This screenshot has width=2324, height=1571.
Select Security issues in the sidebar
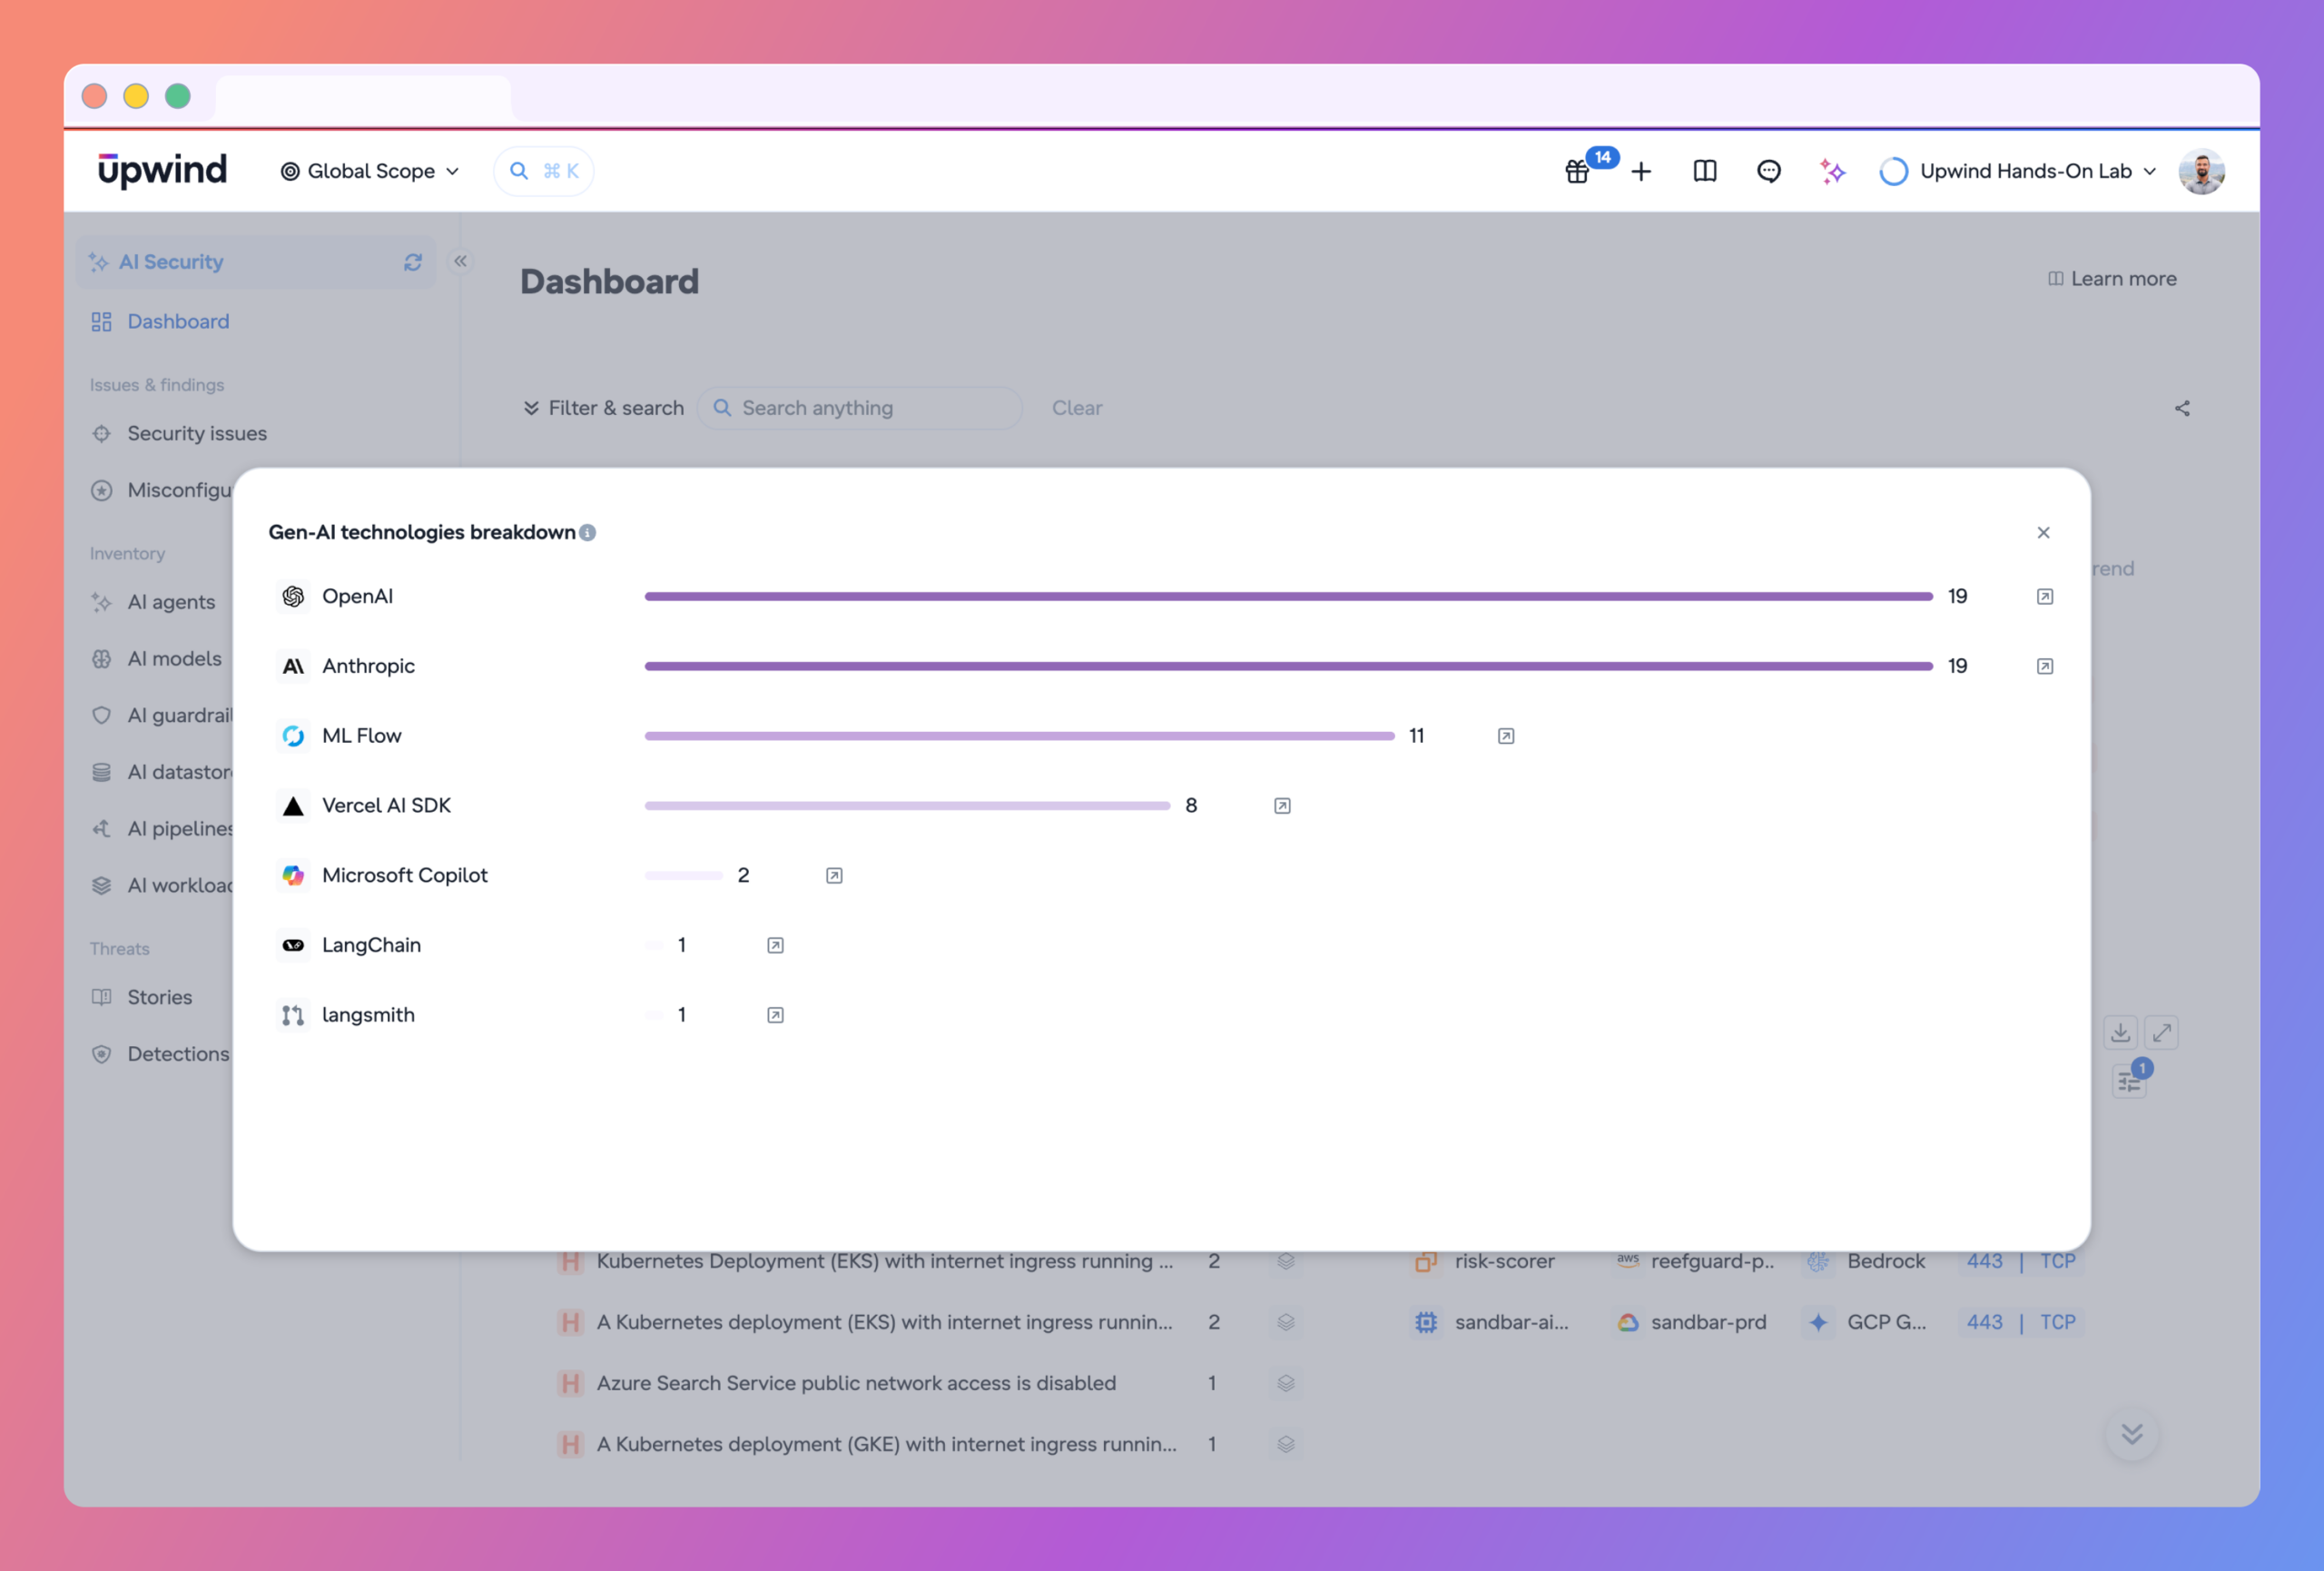pos(197,433)
